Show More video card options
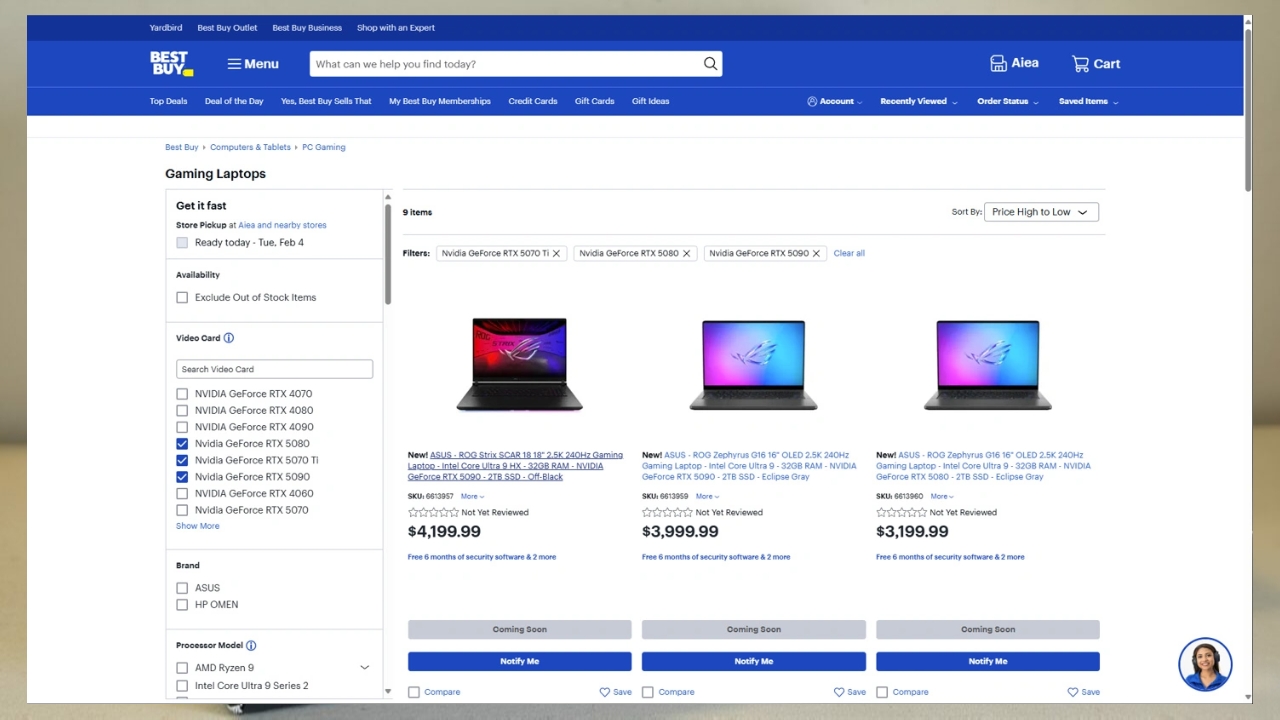Screen dimensions: 1280x720 [198, 526]
